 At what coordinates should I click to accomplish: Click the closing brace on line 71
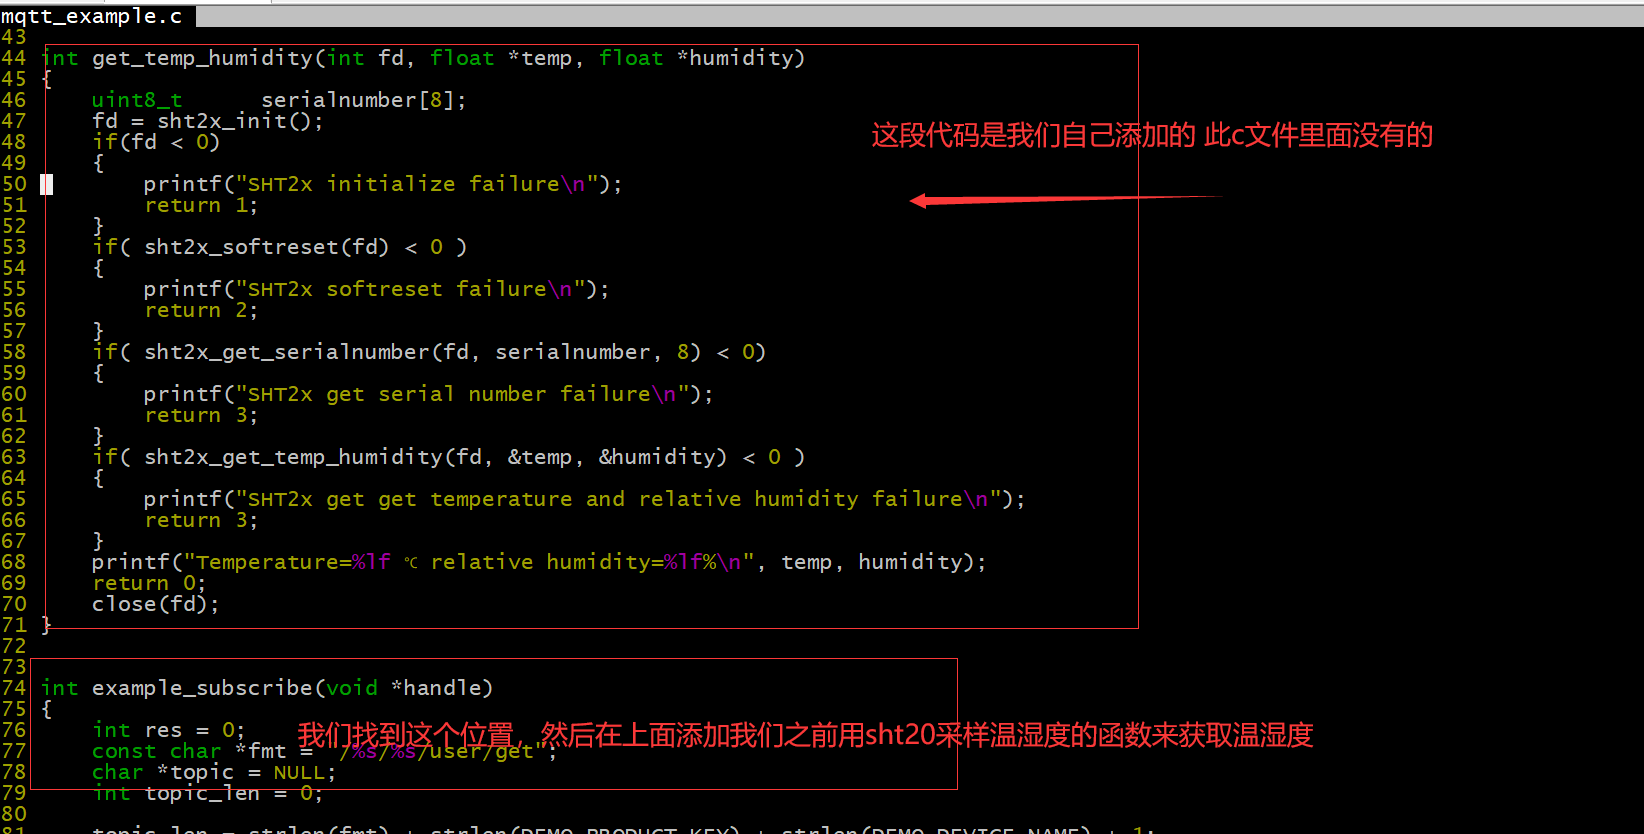click(x=46, y=625)
